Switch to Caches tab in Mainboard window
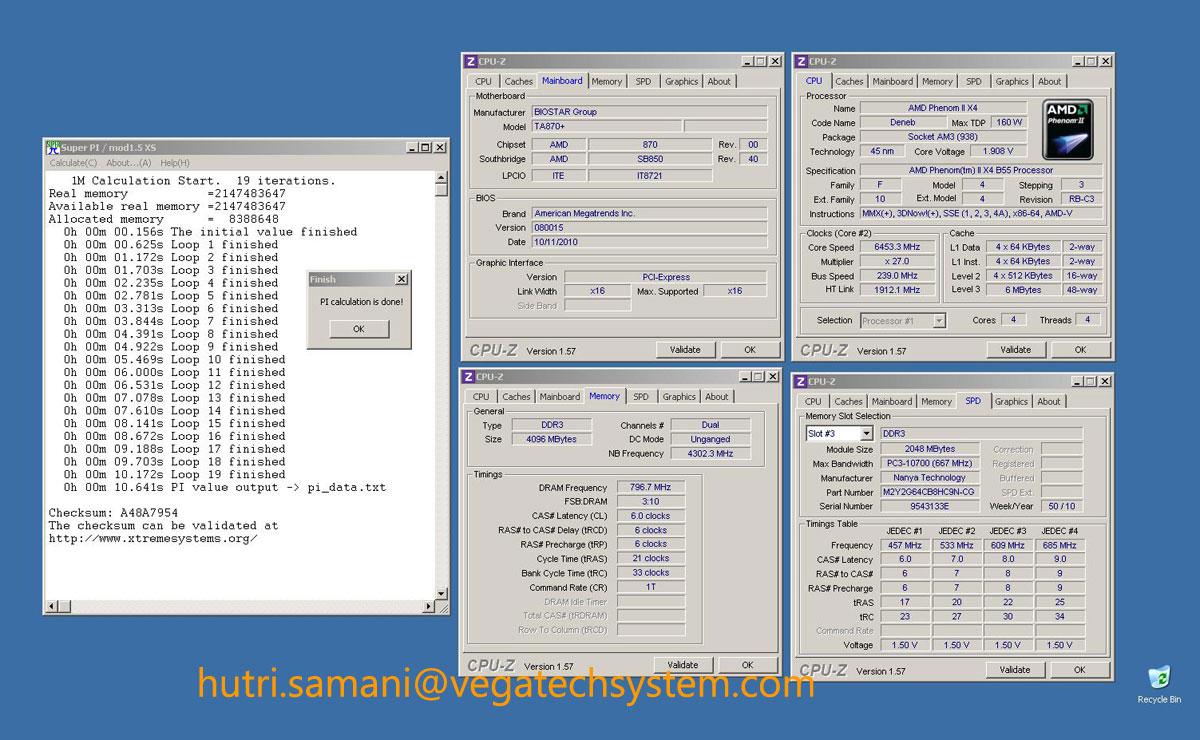 tap(518, 82)
